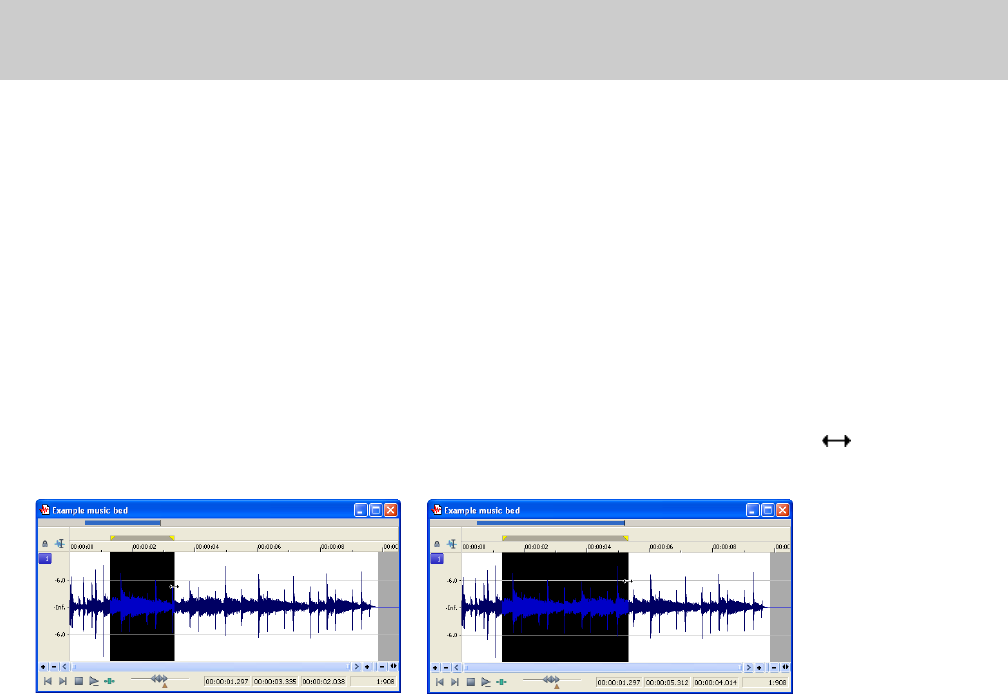Click the playback rate scrub slider in left window
The image size is (1008, 694).
point(159,679)
